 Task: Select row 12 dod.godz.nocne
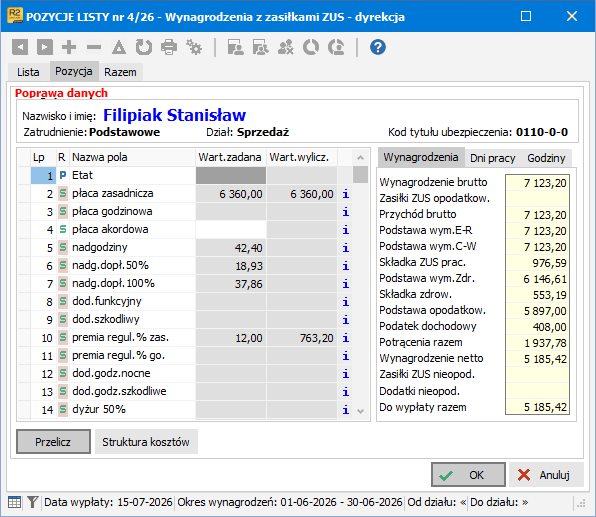(185, 374)
